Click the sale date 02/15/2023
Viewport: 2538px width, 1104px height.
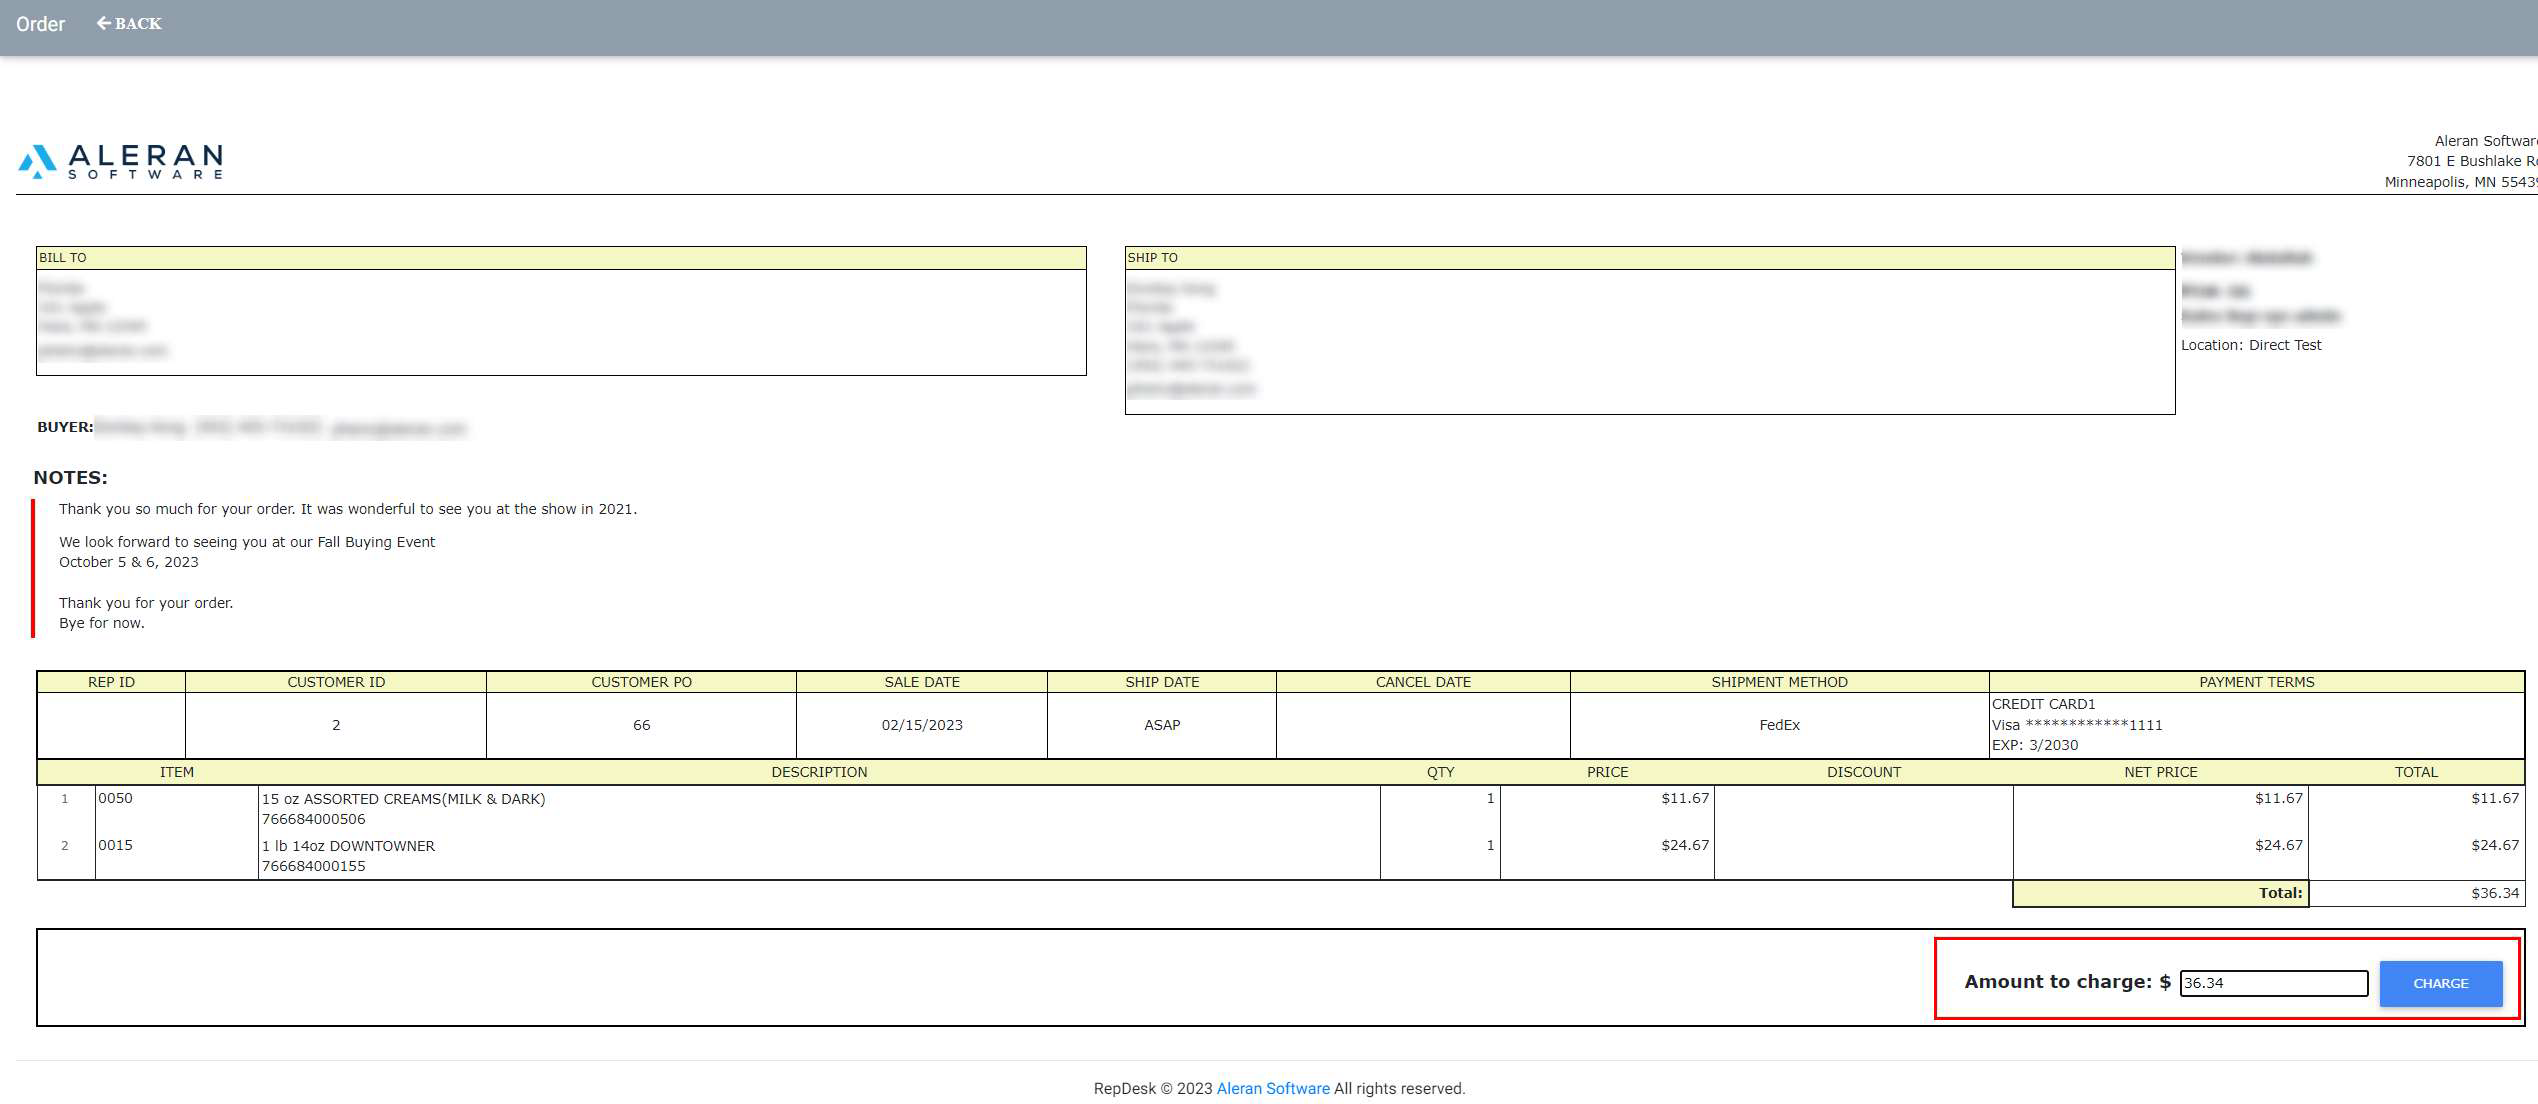point(921,725)
